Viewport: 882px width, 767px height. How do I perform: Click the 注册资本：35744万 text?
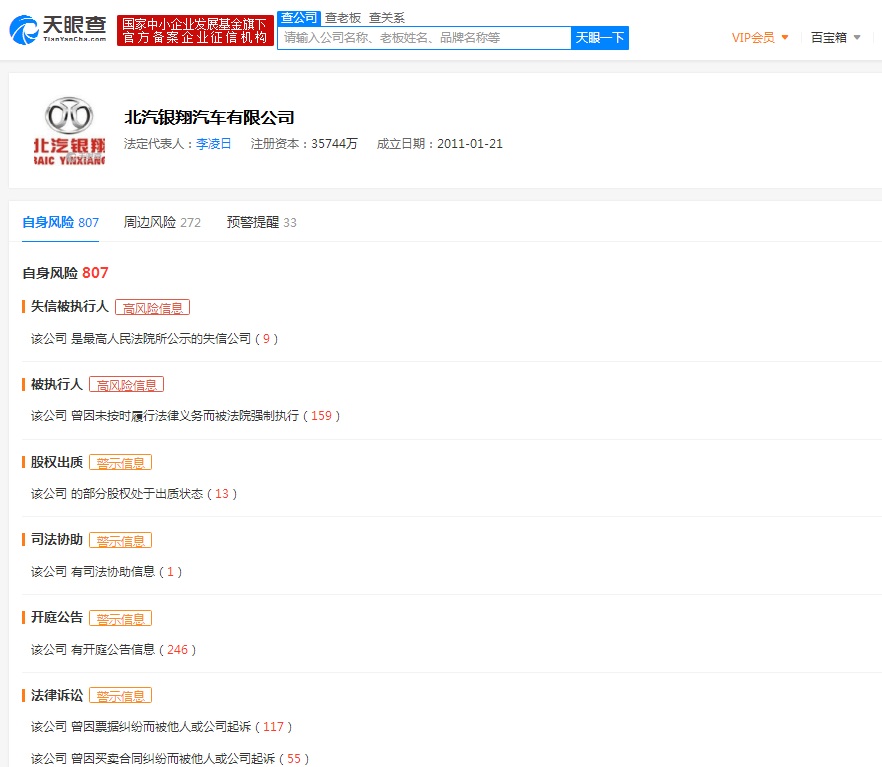(x=304, y=144)
